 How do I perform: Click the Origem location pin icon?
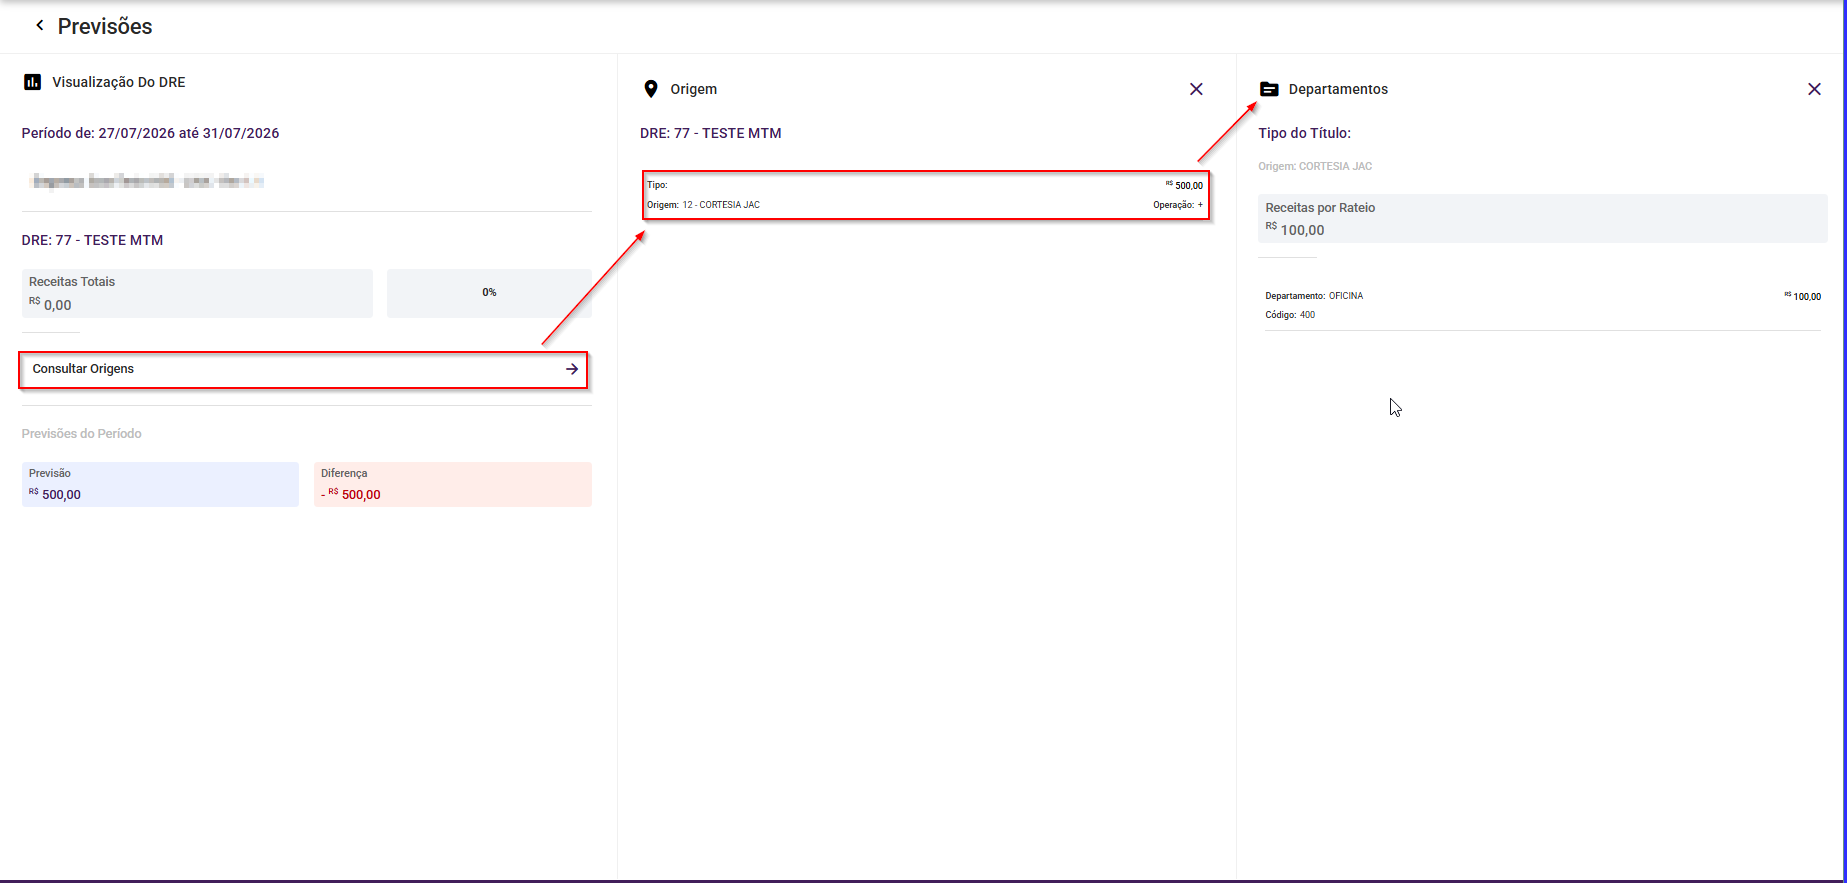[x=651, y=89]
